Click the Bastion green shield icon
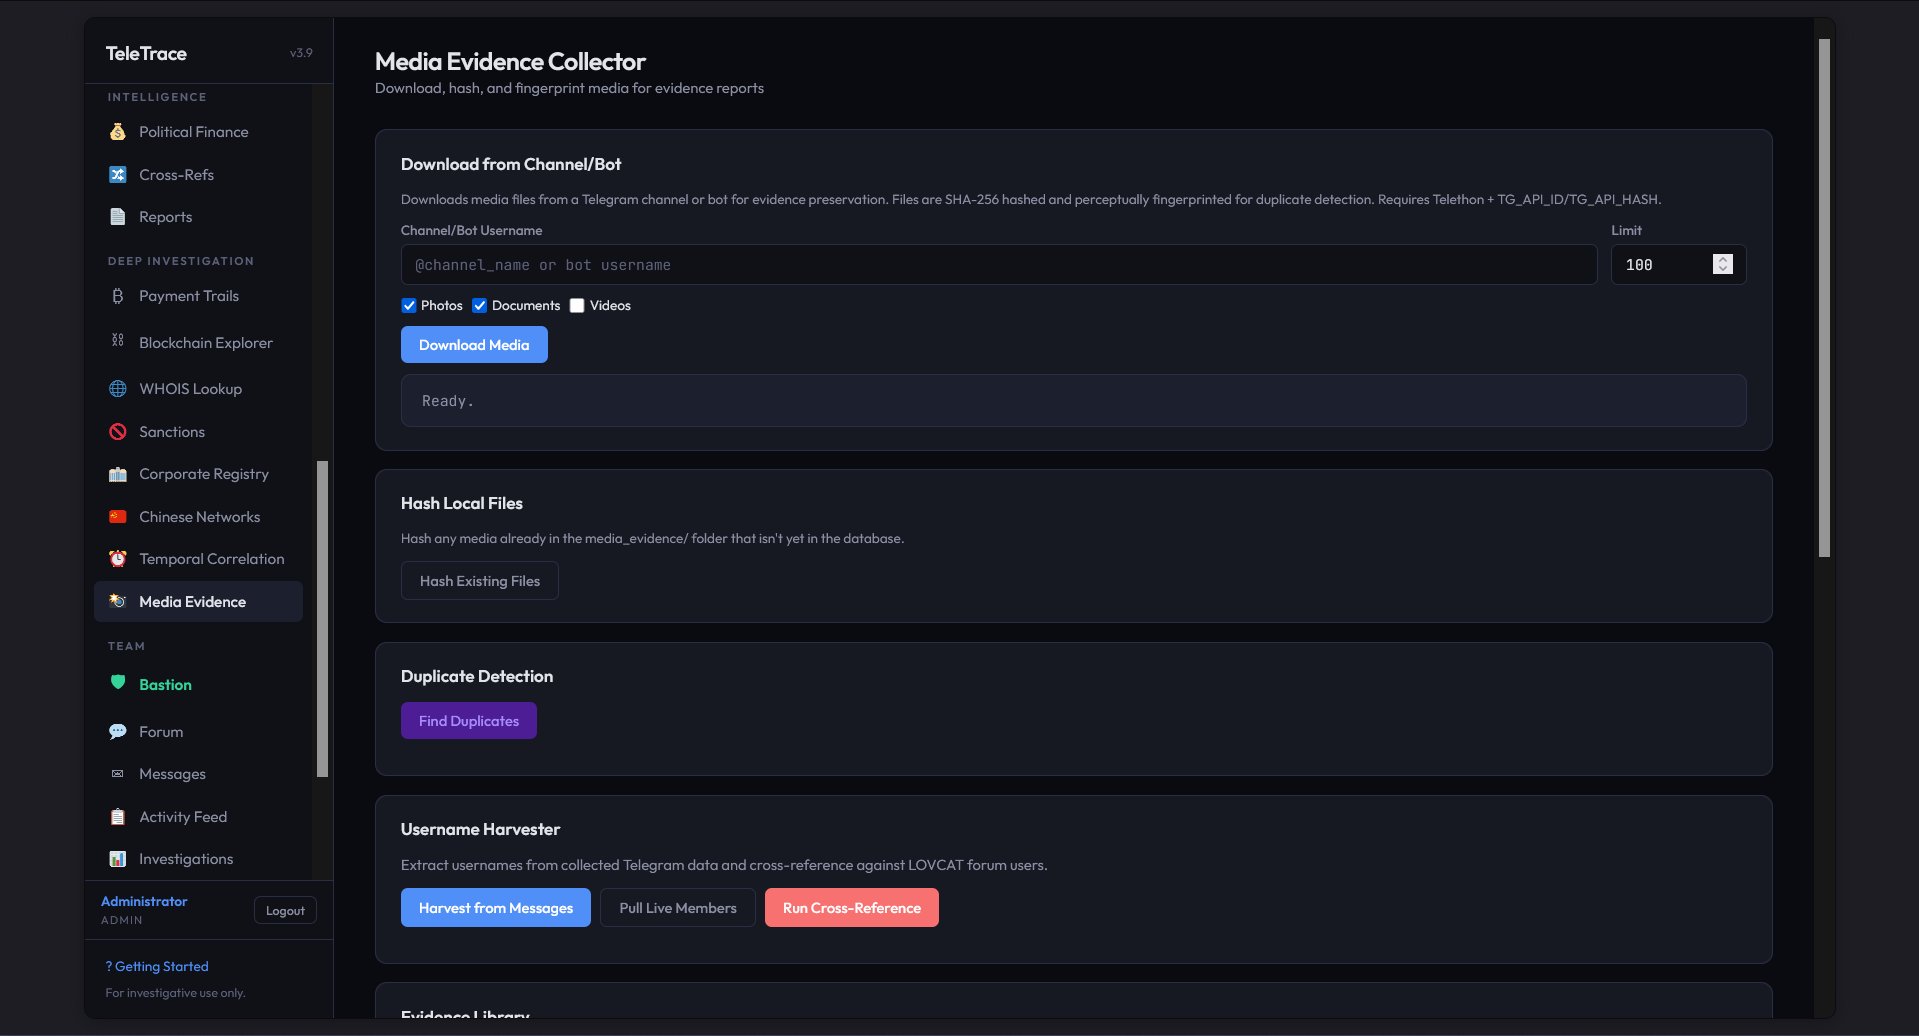The width and height of the screenshot is (1919, 1036). 118,683
